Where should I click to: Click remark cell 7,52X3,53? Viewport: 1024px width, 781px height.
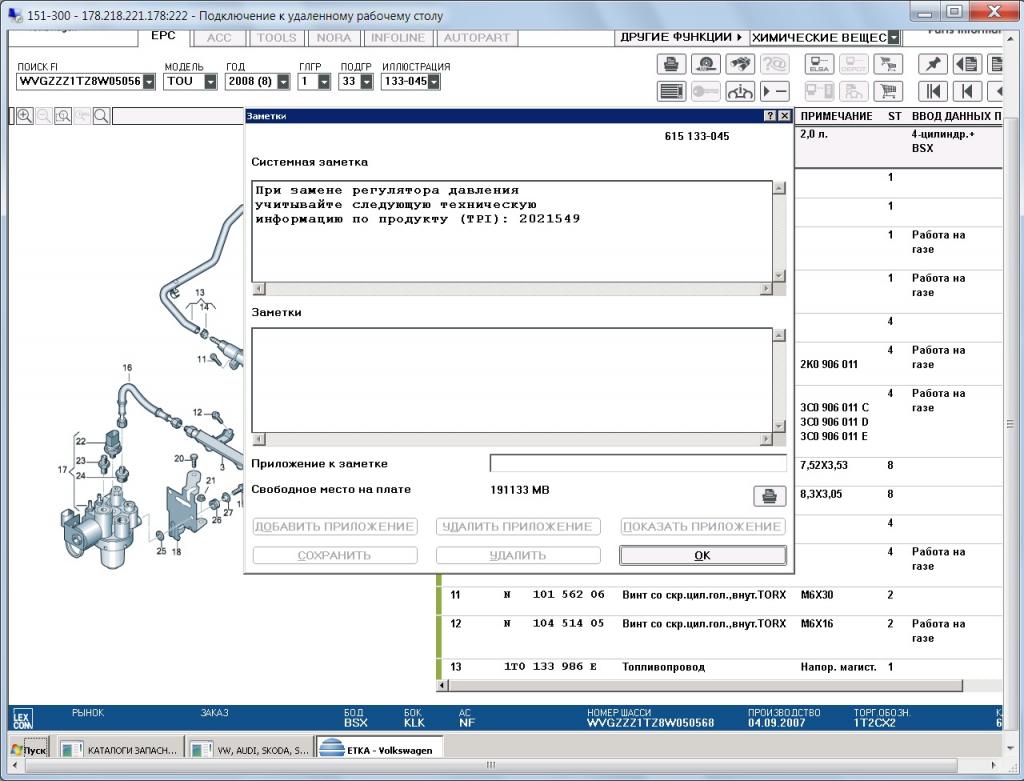(824, 465)
